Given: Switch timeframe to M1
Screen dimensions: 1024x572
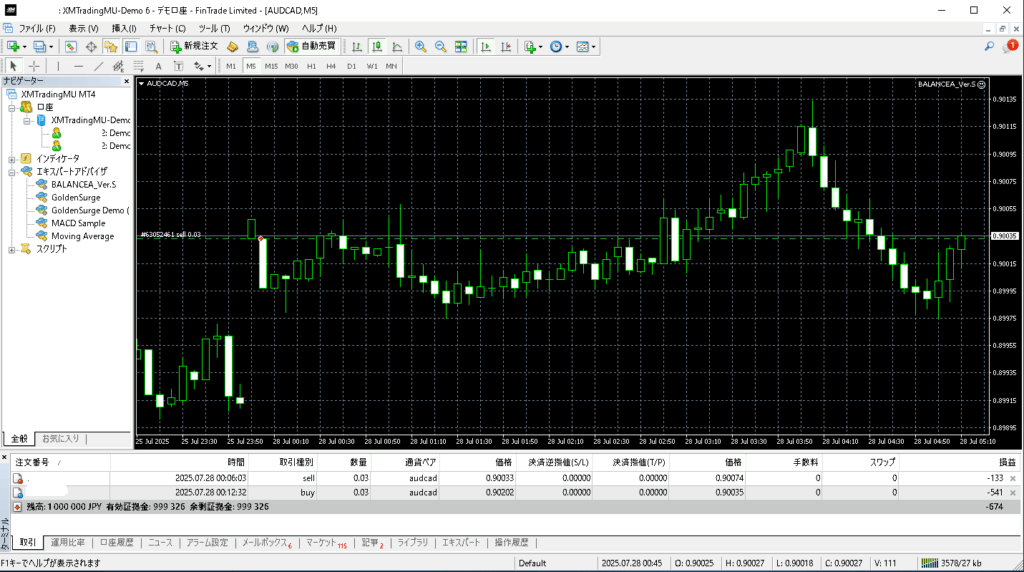Looking at the screenshot, I should (x=231, y=66).
